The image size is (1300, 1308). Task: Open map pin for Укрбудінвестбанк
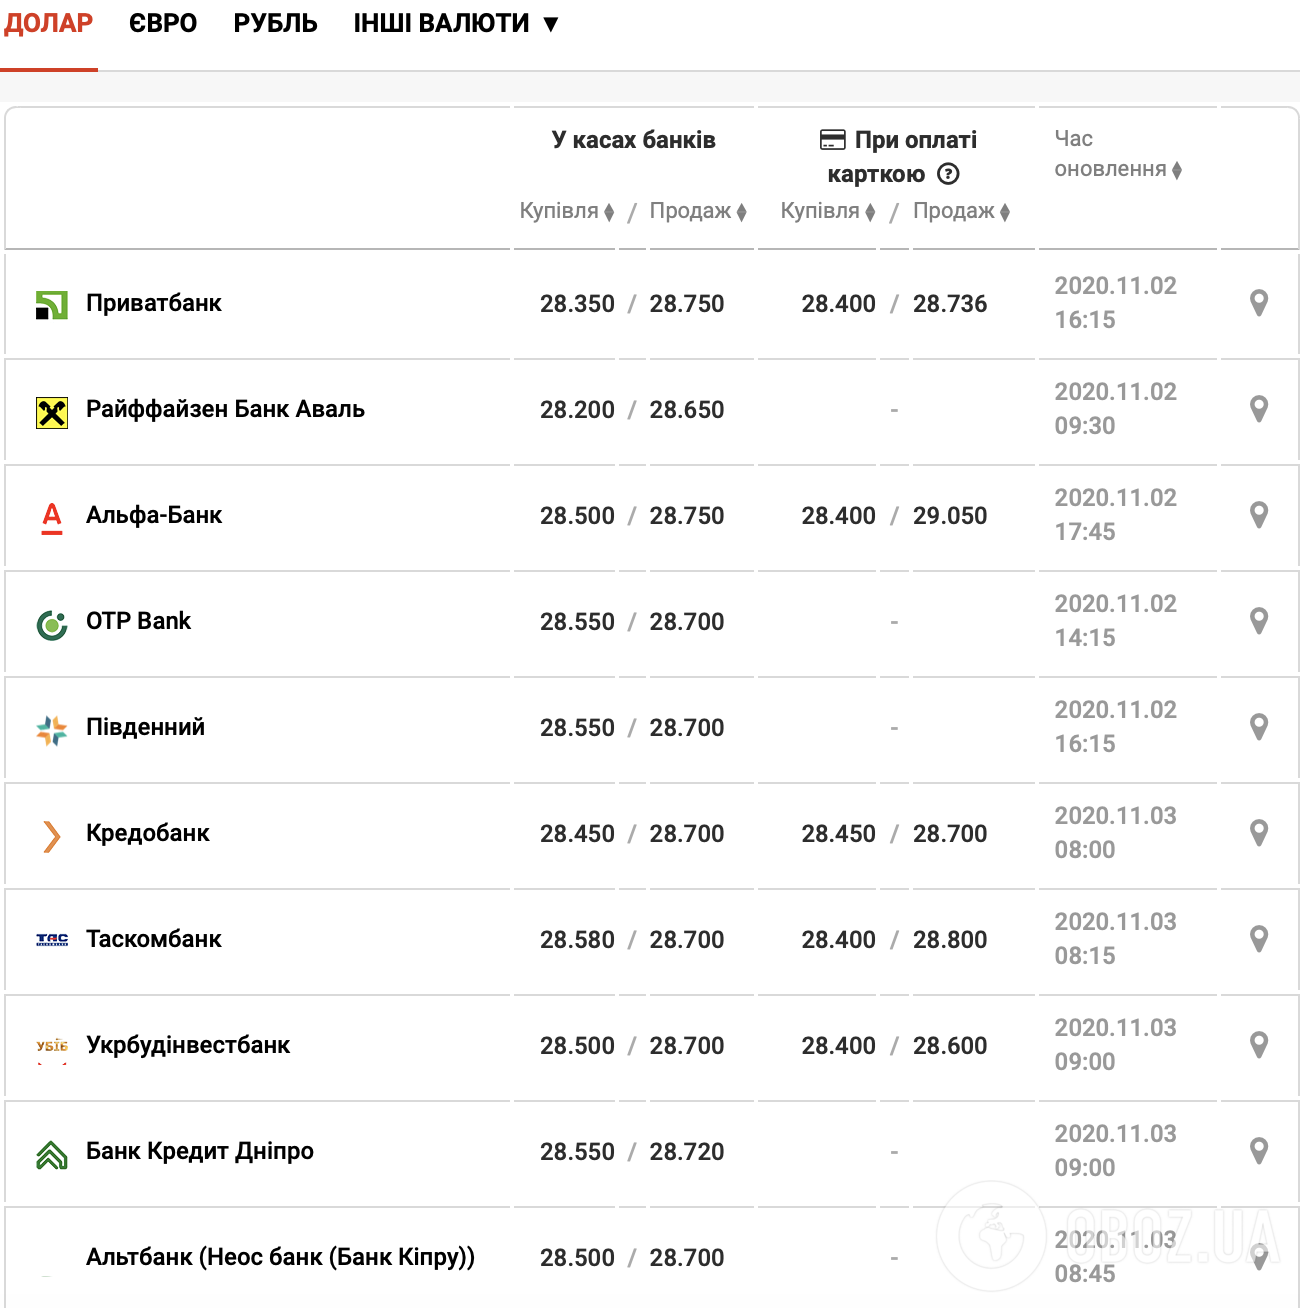click(x=1259, y=1045)
